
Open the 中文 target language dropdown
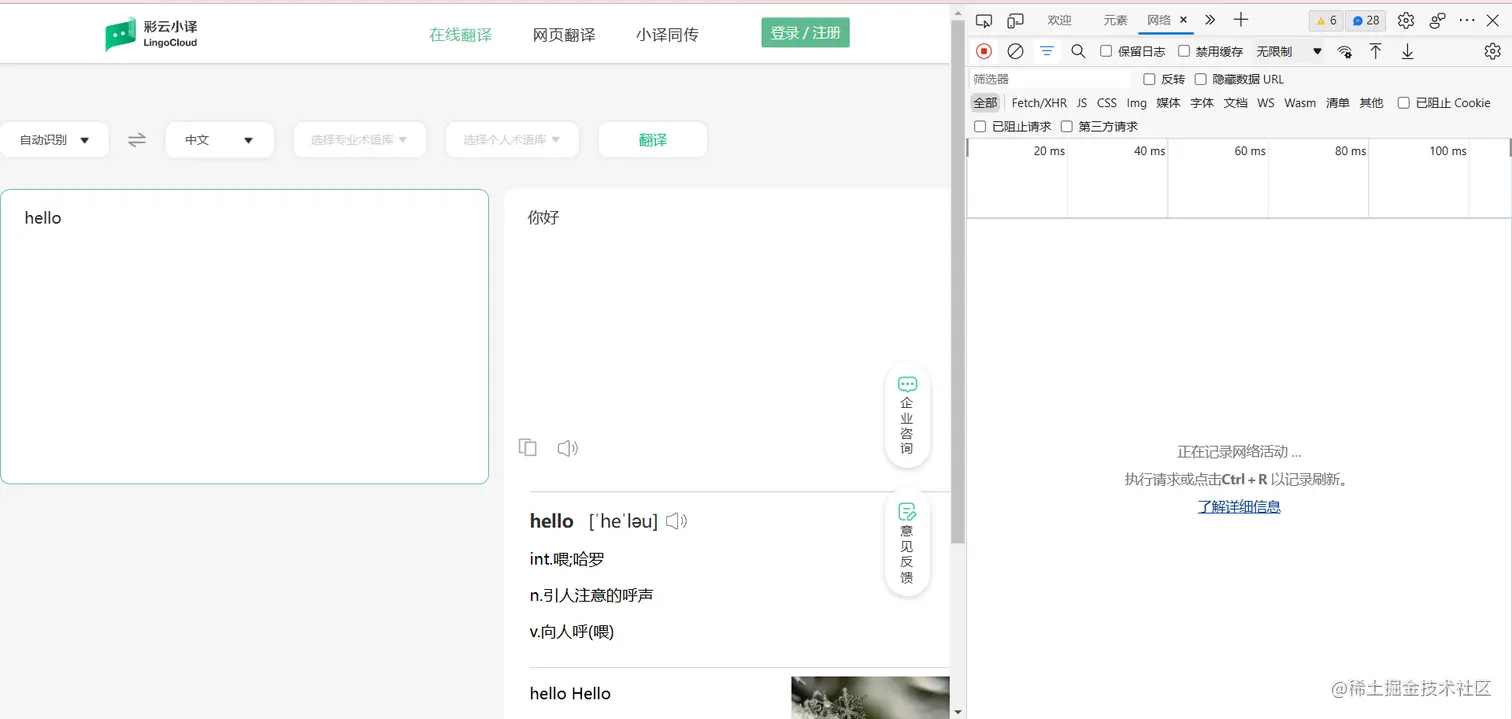(x=219, y=140)
